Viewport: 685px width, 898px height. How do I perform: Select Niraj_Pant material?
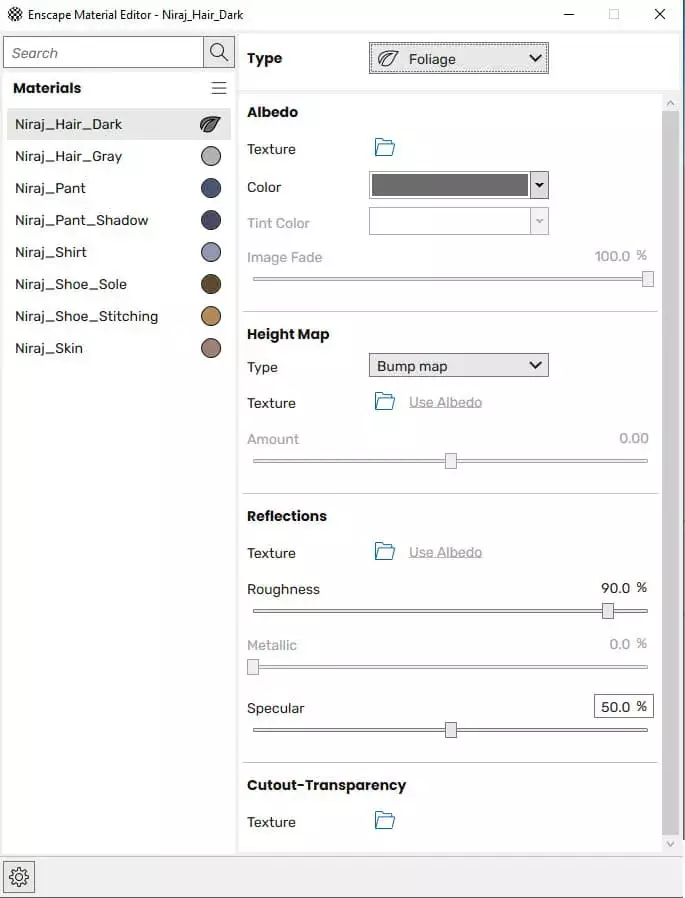coord(50,188)
